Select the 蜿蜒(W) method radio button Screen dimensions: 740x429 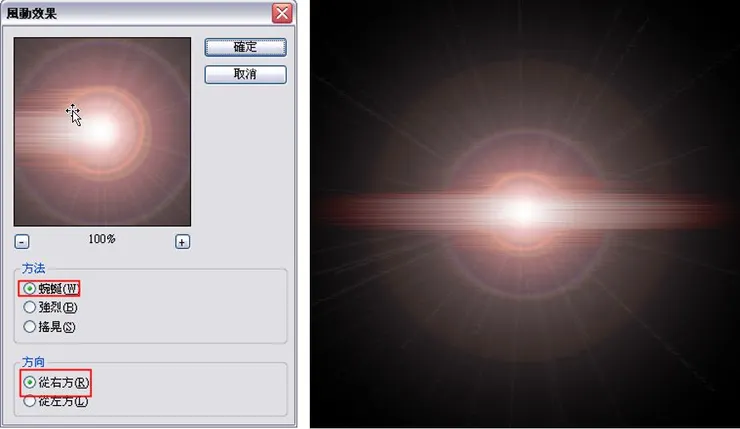[x=29, y=288]
